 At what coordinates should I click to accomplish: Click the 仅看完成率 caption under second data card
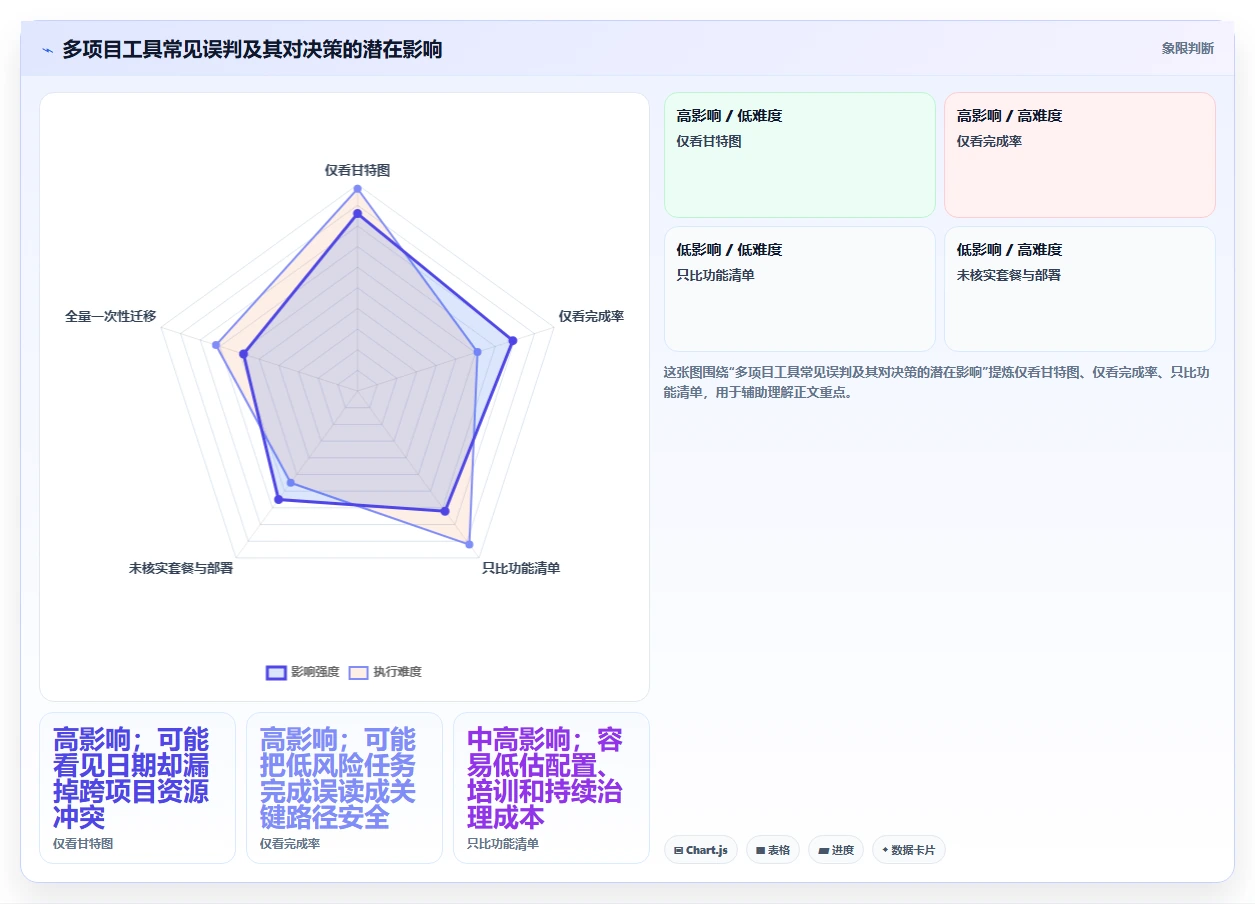pos(290,844)
